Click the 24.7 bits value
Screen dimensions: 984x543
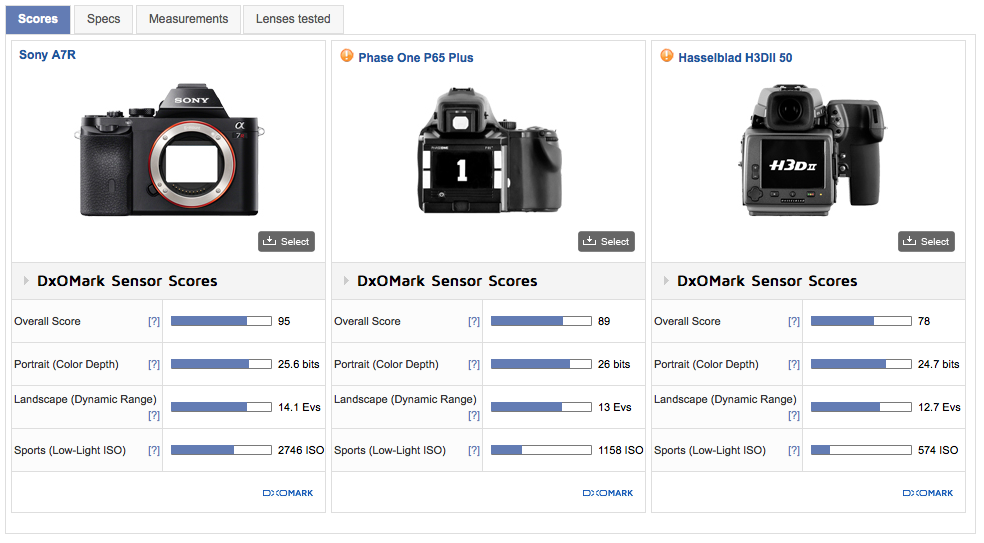[x=938, y=365]
